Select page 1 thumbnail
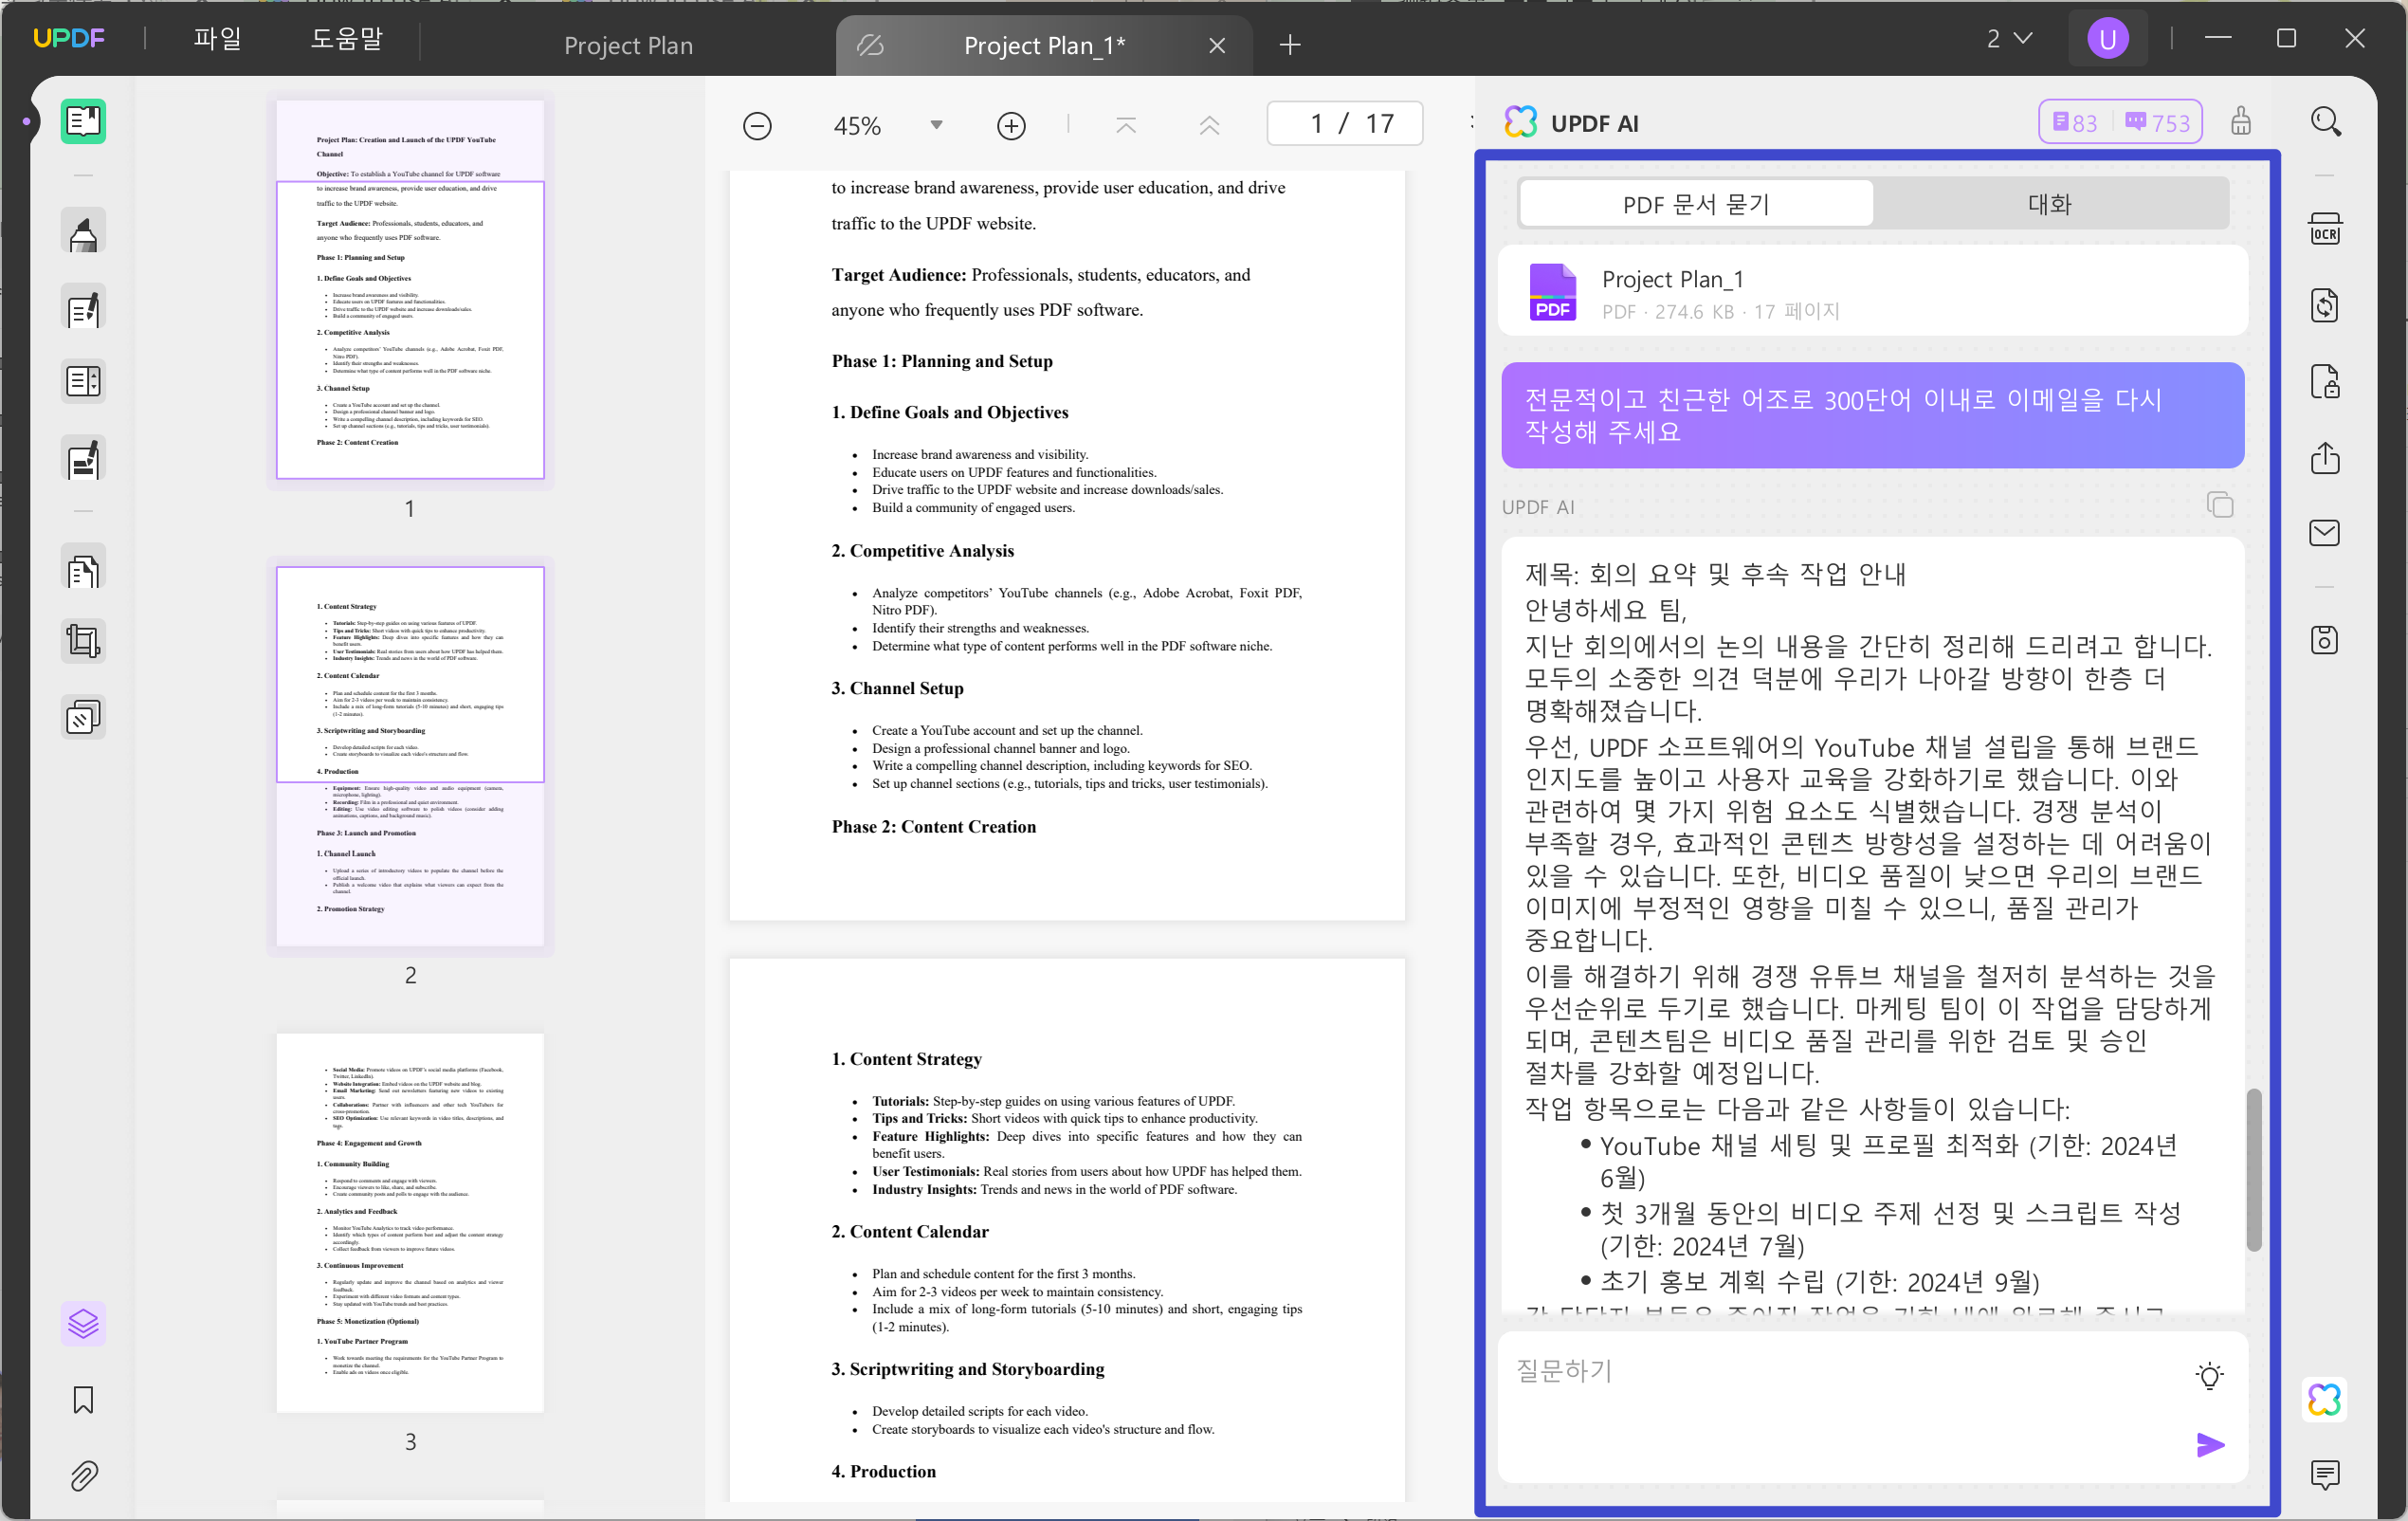The image size is (2408, 1521). [410, 289]
